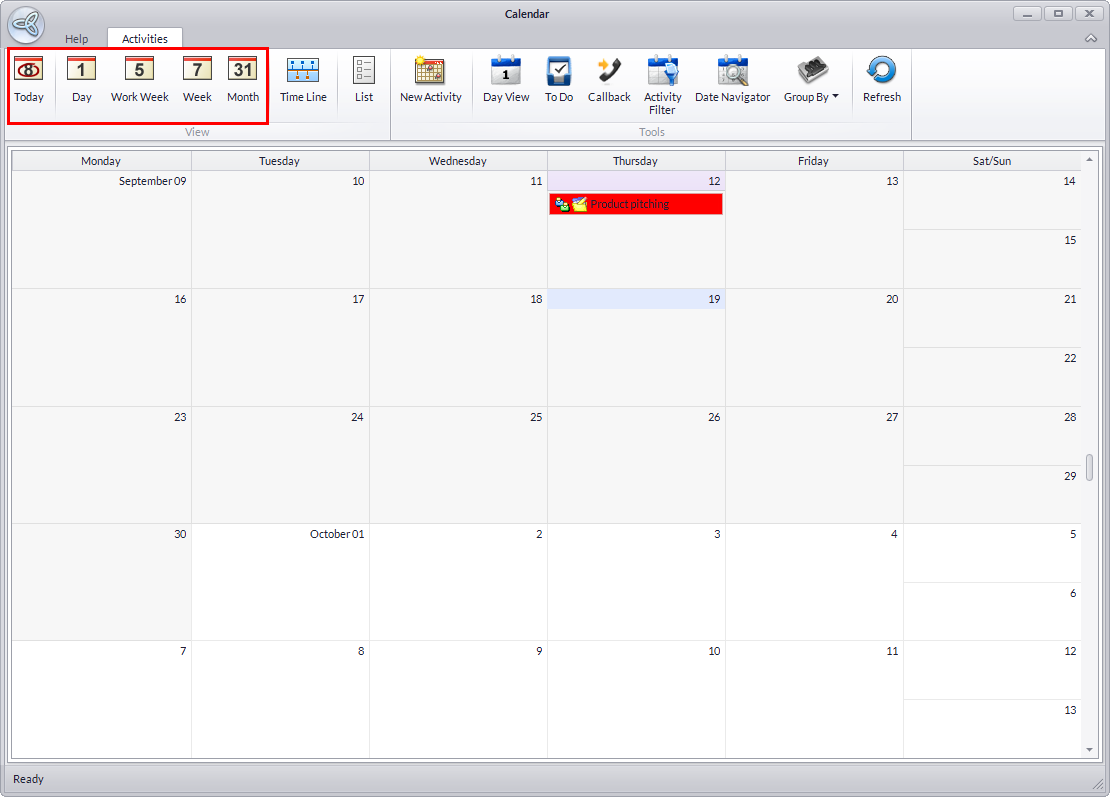Viewport: 1110px width, 797px height.
Task: Show the List view
Action: click(x=364, y=80)
